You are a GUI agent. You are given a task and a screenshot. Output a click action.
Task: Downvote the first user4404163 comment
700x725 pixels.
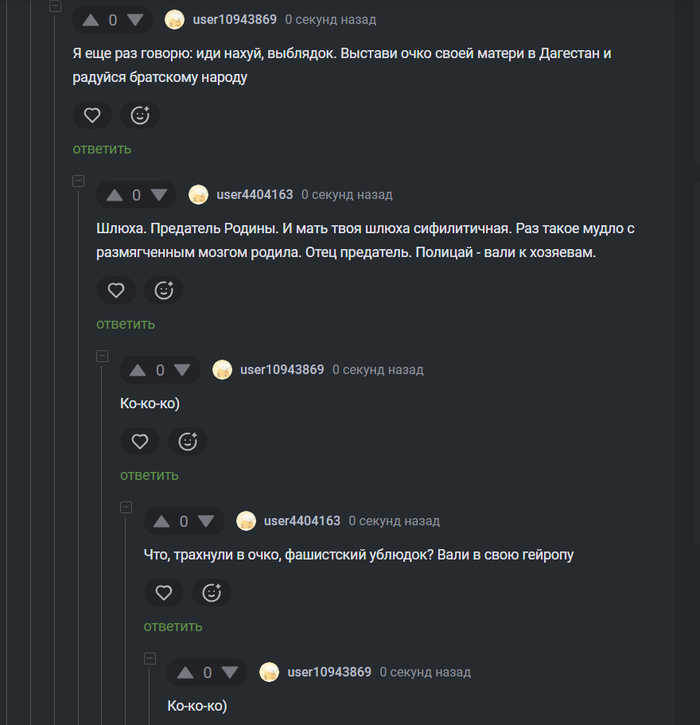tap(159, 195)
